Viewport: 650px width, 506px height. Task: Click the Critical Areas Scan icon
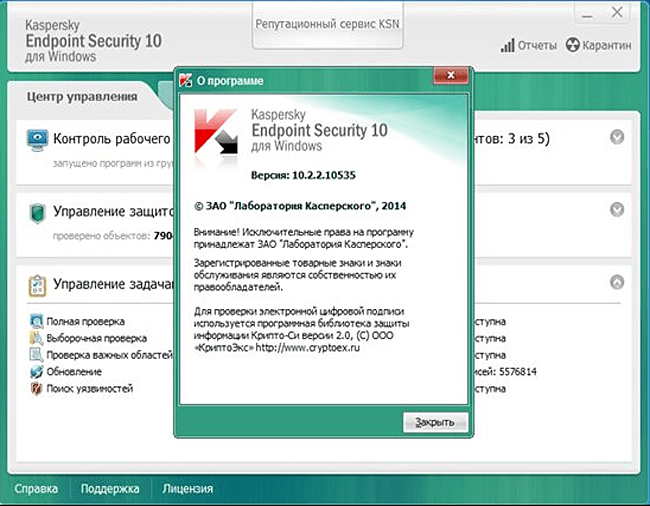point(38,355)
